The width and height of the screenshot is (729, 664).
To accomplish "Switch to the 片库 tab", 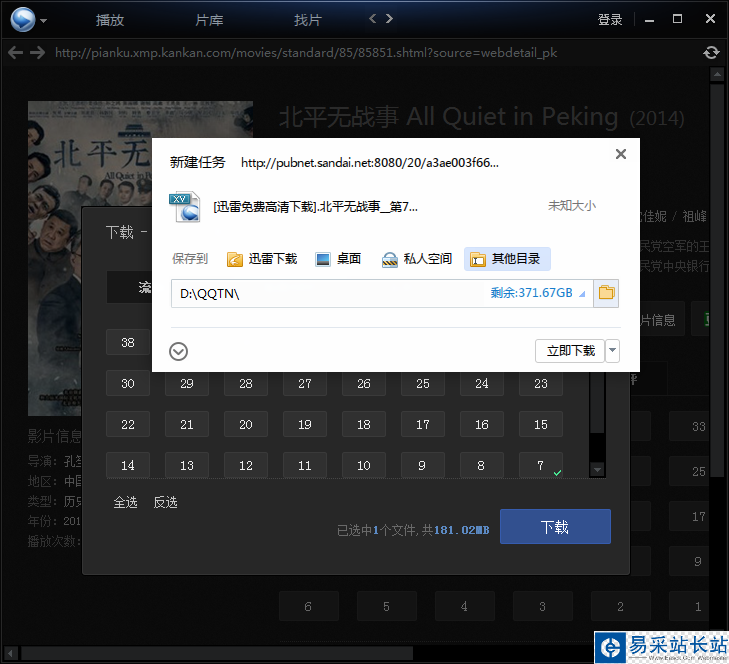I will [x=209, y=20].
